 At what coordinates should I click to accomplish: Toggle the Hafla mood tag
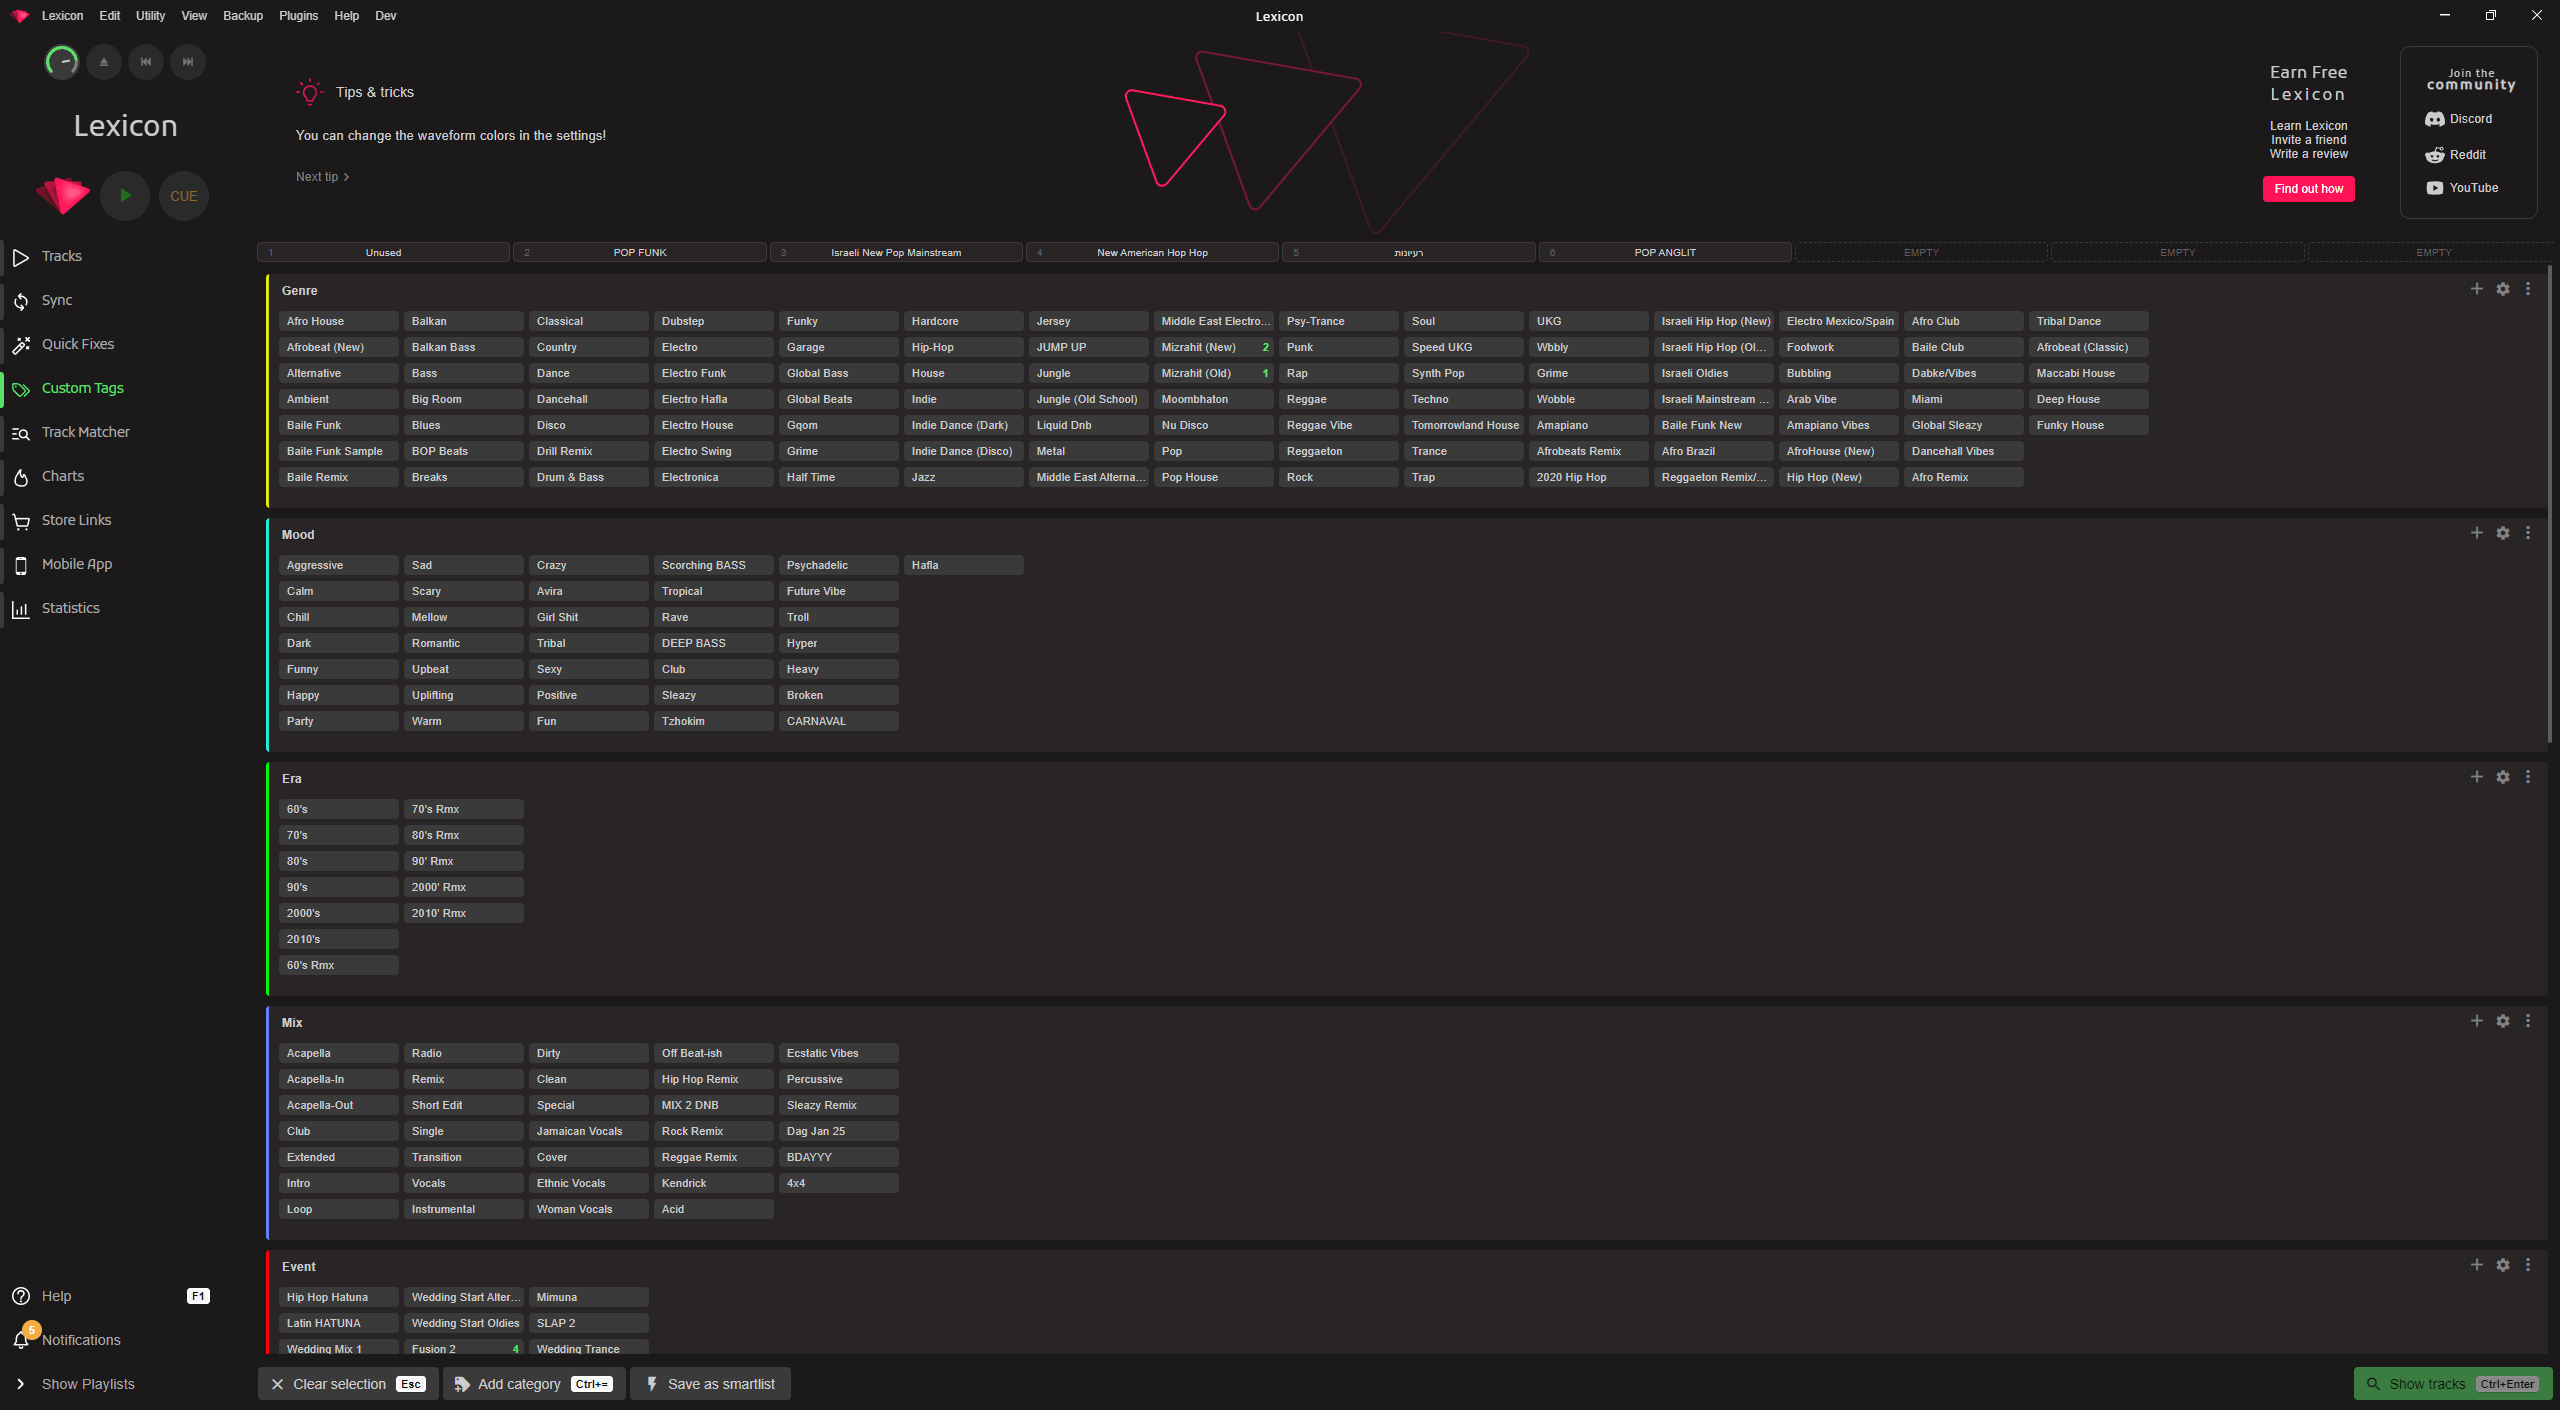click(x=964, y=565)
